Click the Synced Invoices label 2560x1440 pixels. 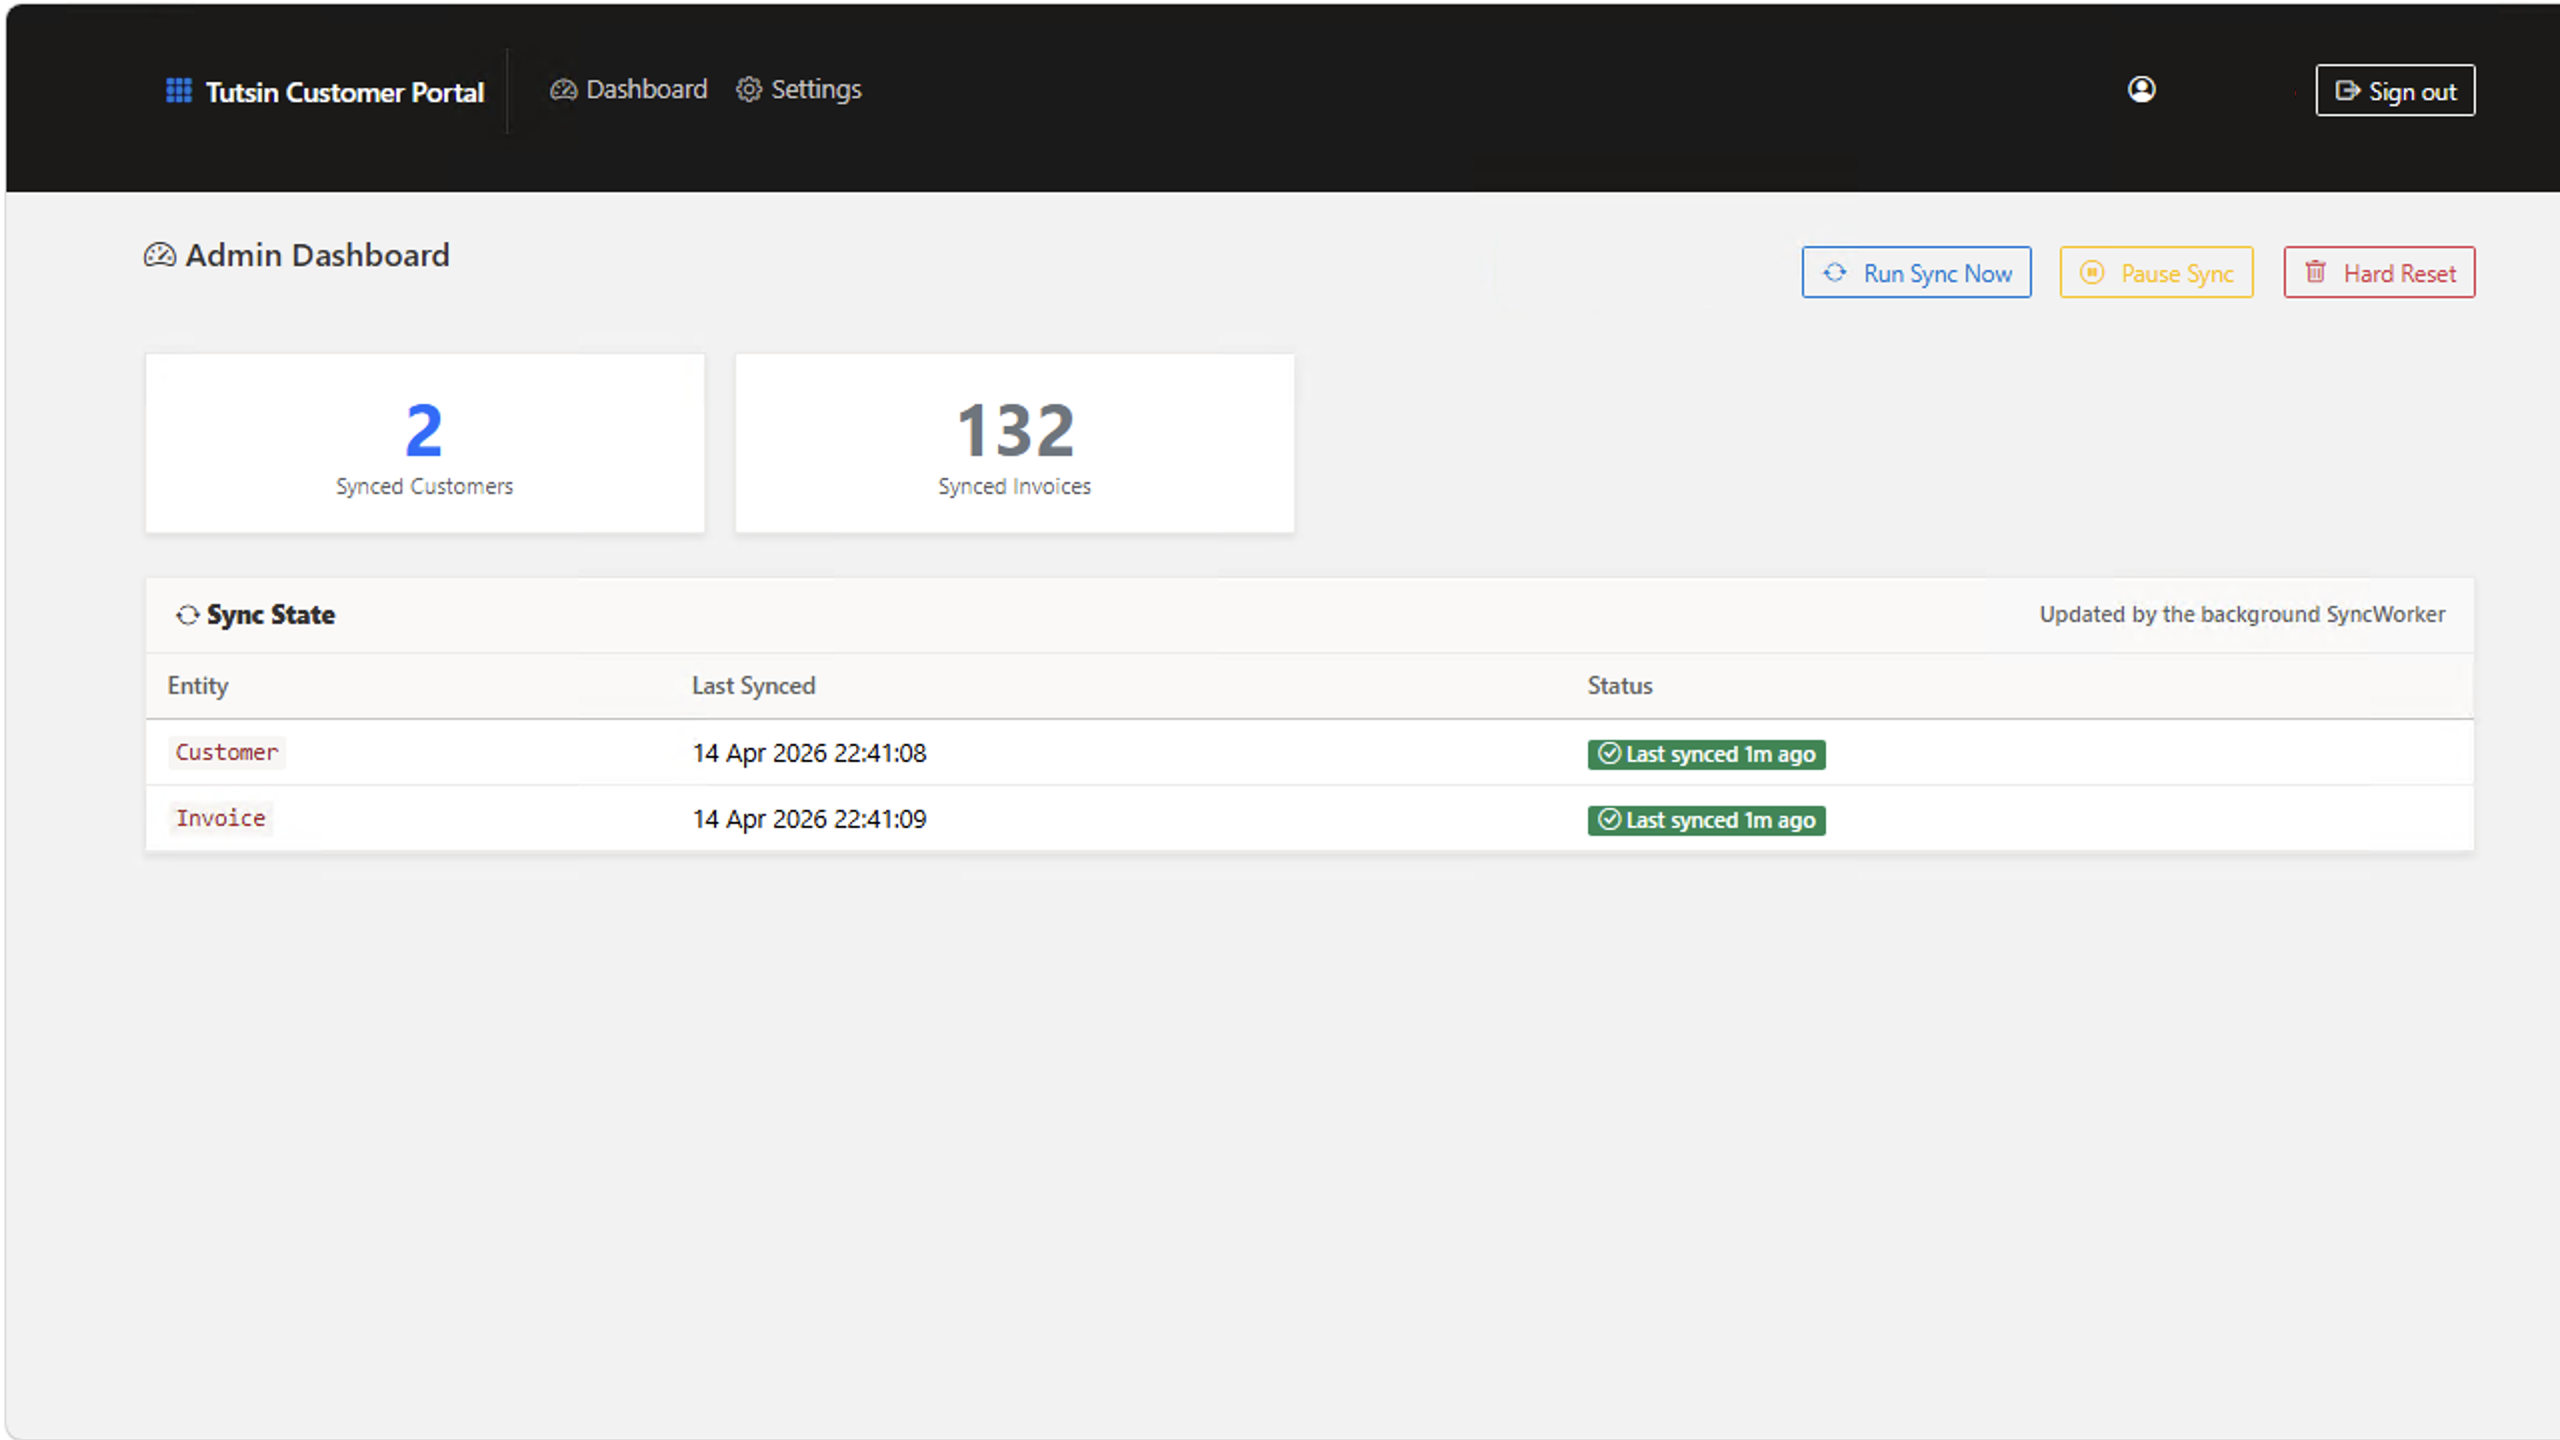tap(1014, 486)
